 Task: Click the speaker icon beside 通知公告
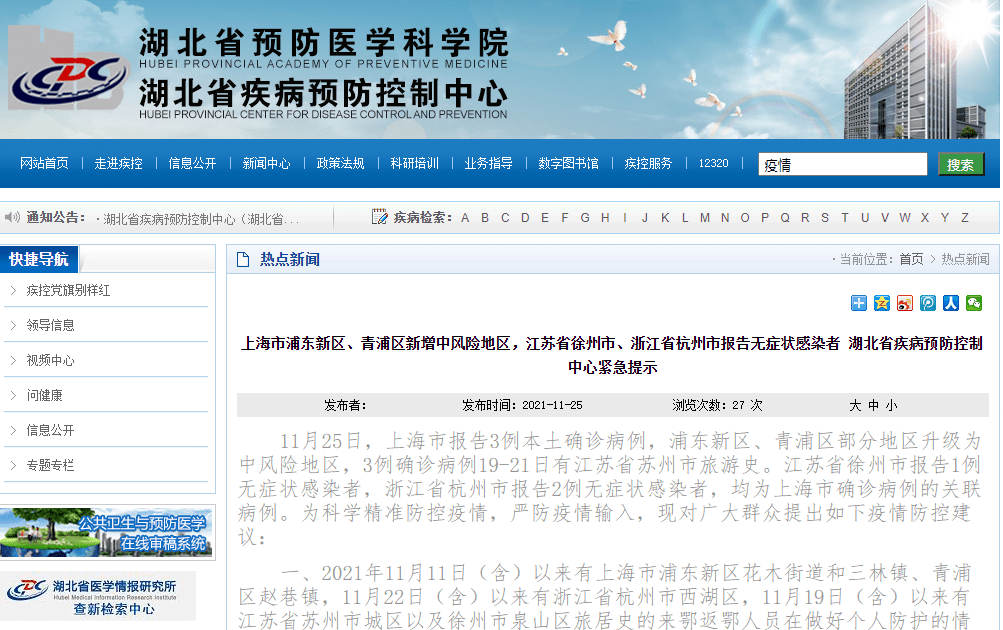pyautogui.click(x=12, y=217)
